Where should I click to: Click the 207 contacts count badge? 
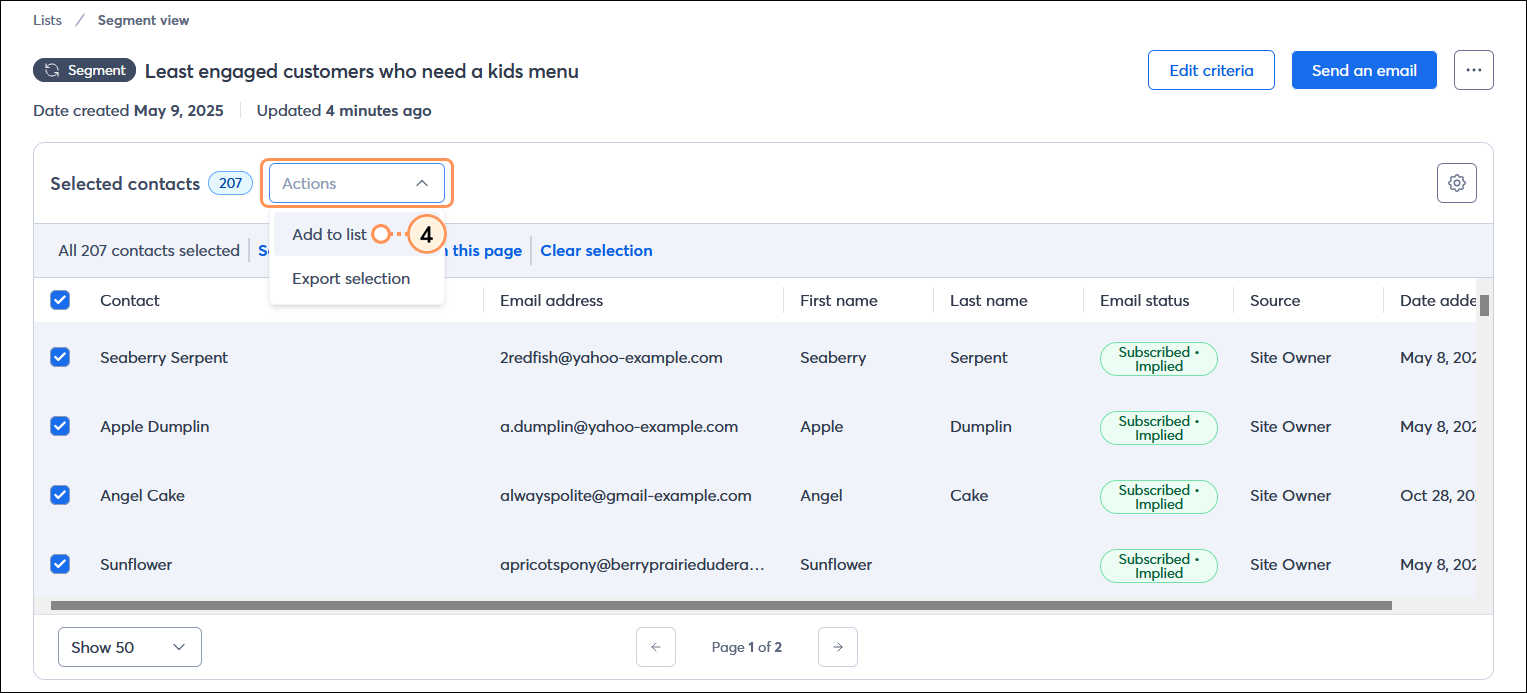[x=230, y=183]
